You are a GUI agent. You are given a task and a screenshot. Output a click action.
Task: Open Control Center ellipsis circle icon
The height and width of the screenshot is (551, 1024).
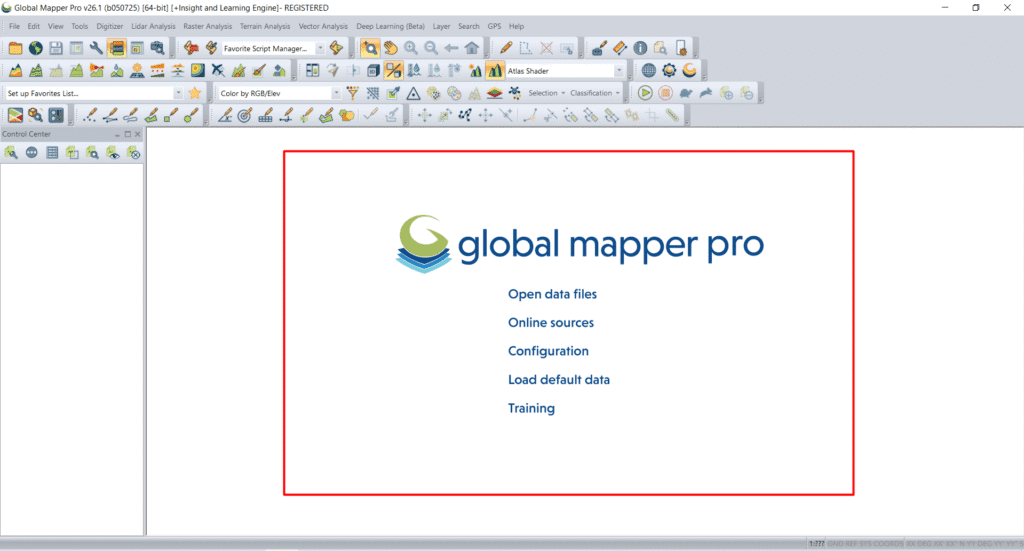(31, 153)
